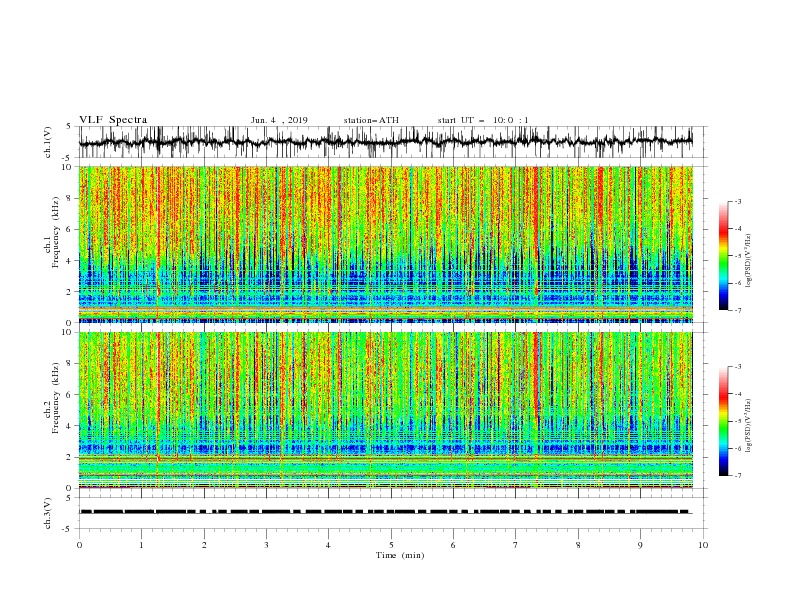The width and height of the screenshot is (792, 612).
Task: Click the ch.1 PSD color scale bar
Action: (x=723, y=256)
